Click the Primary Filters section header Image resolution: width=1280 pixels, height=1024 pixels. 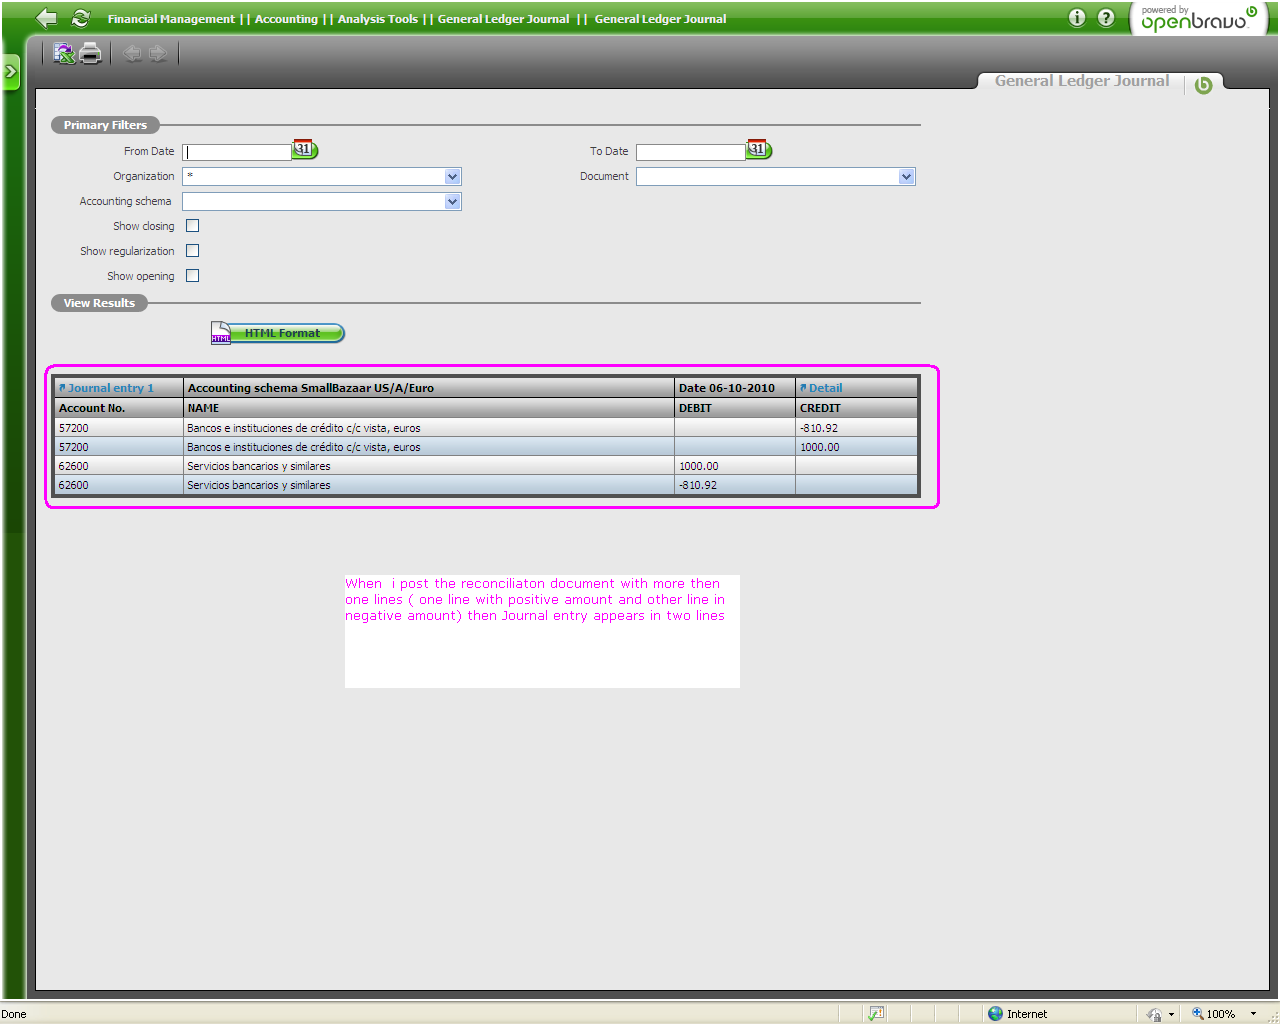click(105, 125)
